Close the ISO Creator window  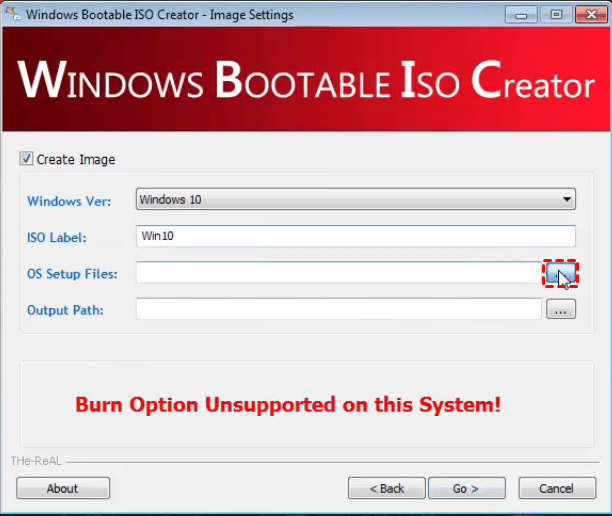click(x=591, y=15)
